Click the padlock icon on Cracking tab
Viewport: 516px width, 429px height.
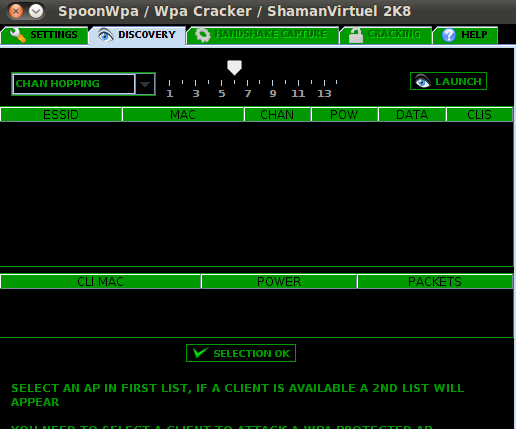(356, 35)
